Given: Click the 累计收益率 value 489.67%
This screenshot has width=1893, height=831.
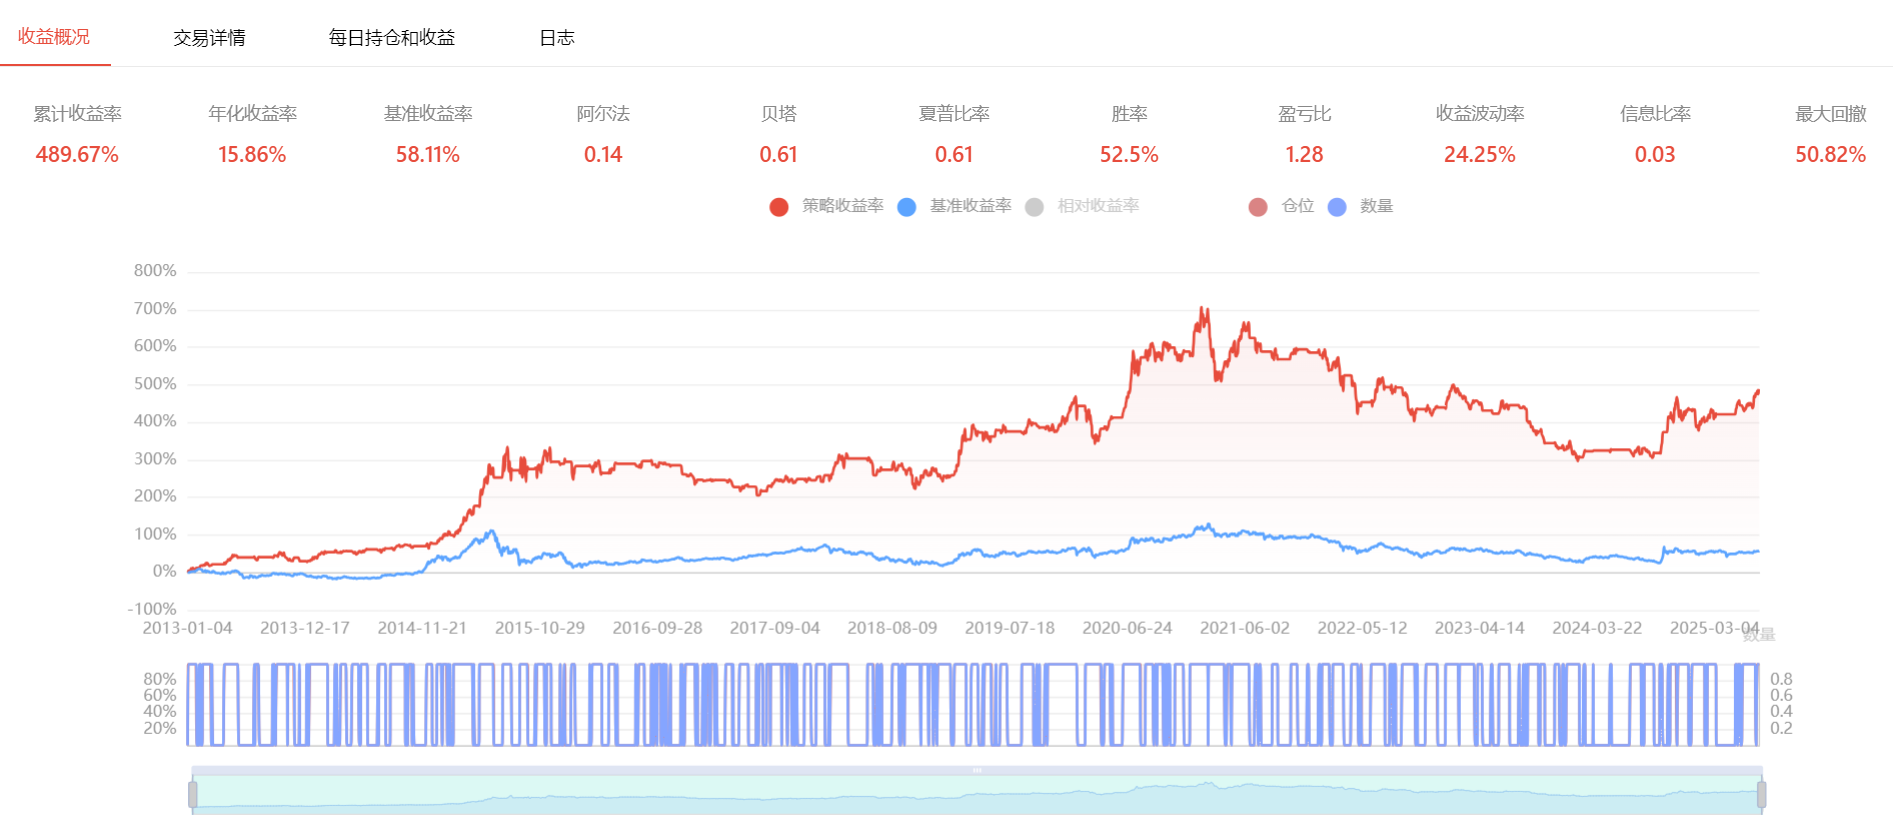Looking at the screenshot, I should (77, 155).
